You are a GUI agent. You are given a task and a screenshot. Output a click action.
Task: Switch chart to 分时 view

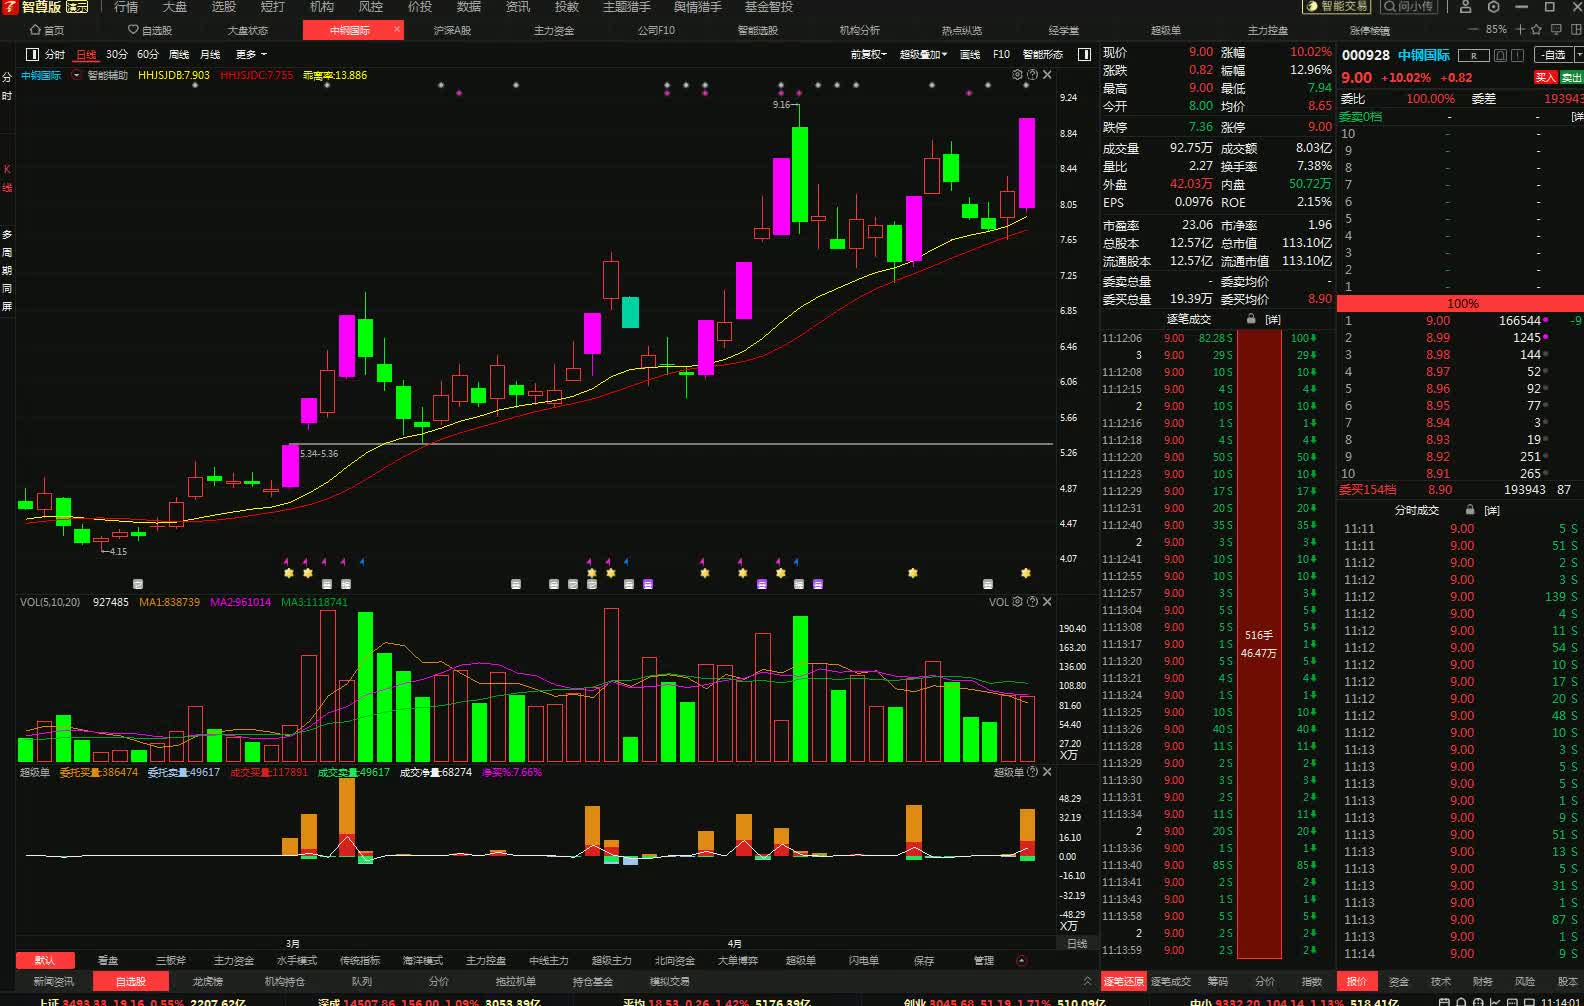coord(55,54)
